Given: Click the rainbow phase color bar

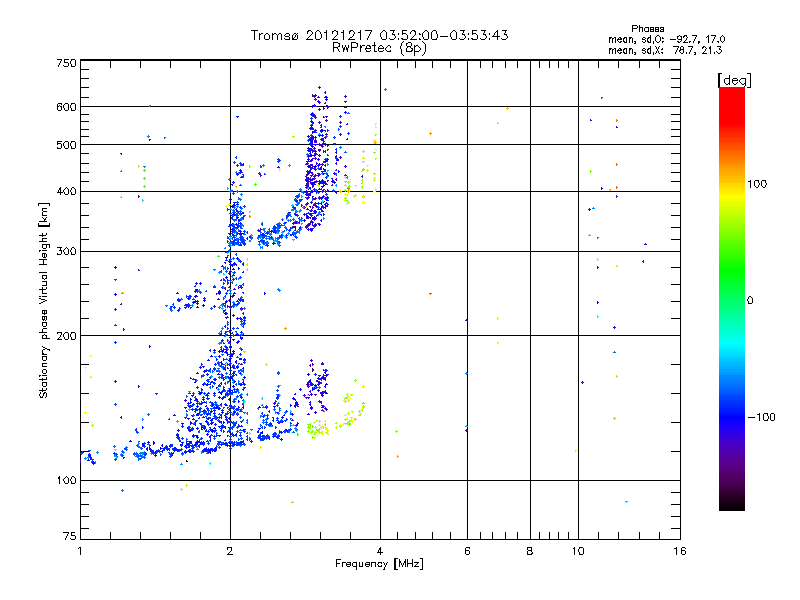Looking at the screenshot, I should (732, 298).
